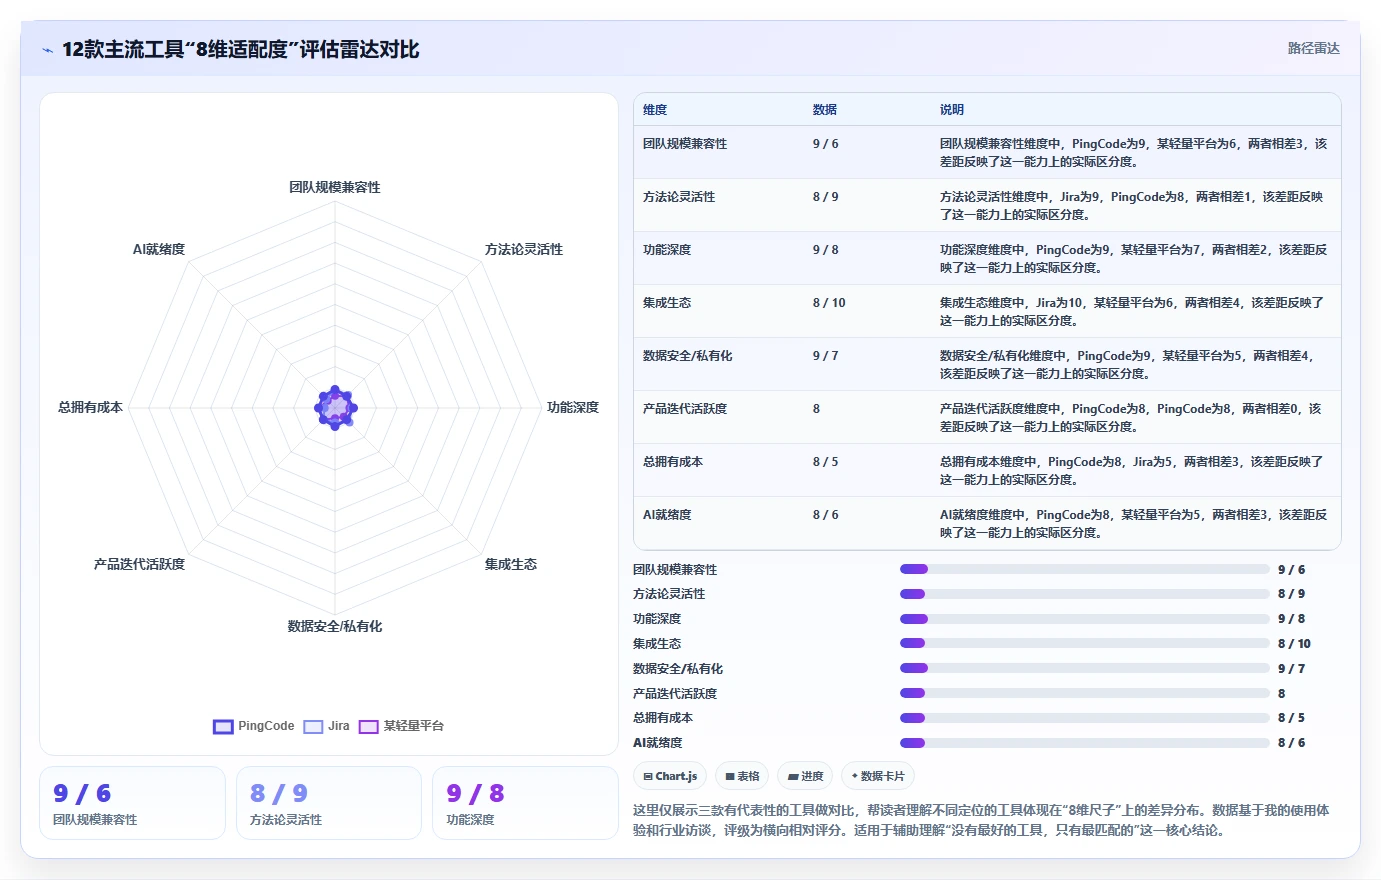Click the 路径雷达 label in the header
Image resolution: width=1381 pixels, height=880 pixels.
[x=1313, y=48]
